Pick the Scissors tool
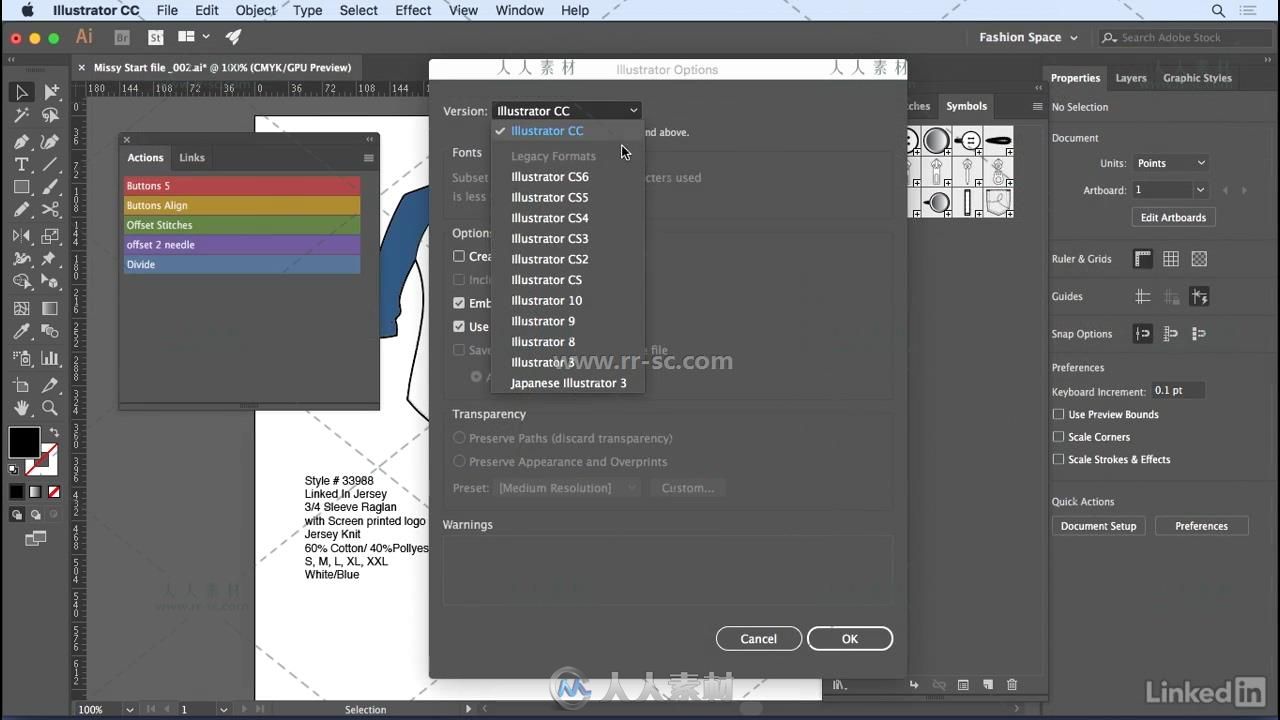Viewport: 1280px width, 720px height. [50, 210]
